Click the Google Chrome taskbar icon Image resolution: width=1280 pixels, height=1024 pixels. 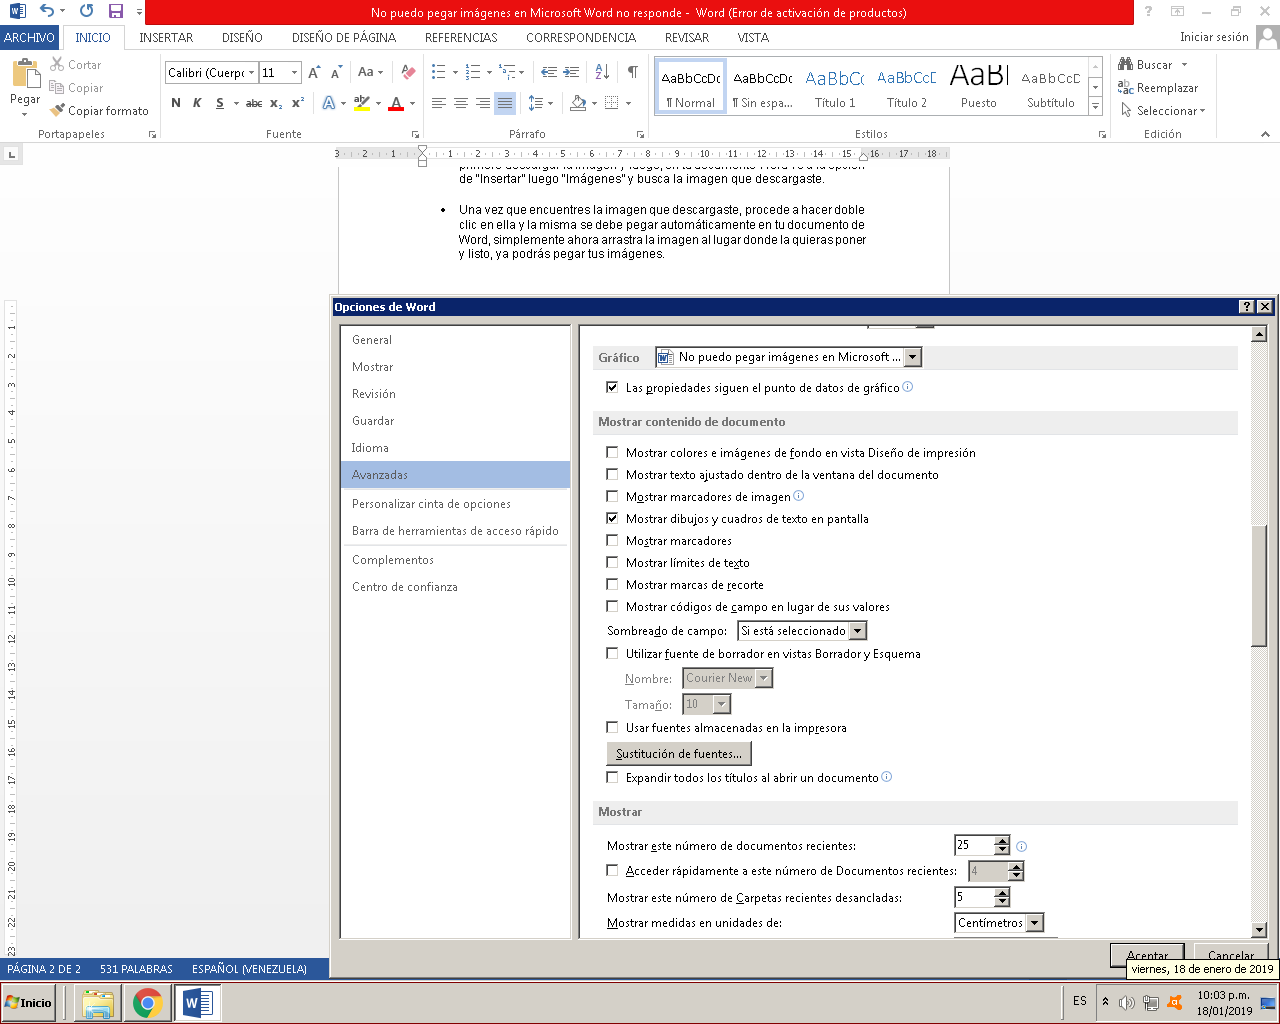tap(147, 1003)
